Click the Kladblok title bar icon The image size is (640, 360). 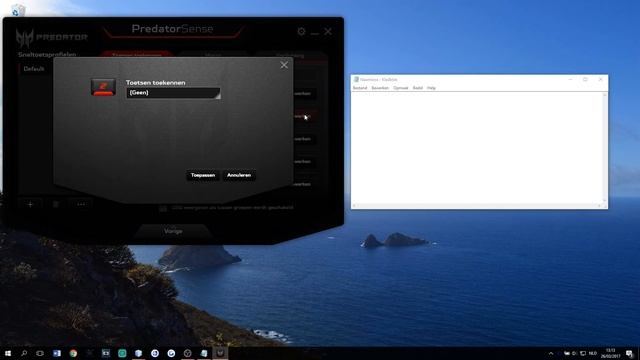pos(356,80)
